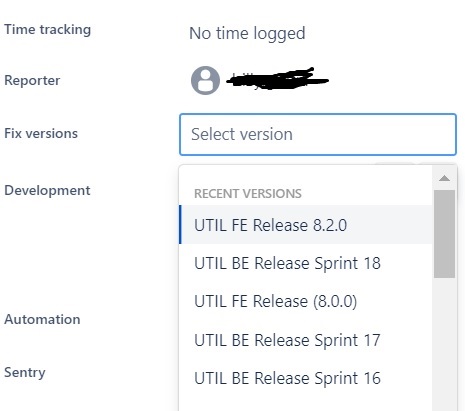
Task: Click the Development field label
Action: (x=47, y=191)
